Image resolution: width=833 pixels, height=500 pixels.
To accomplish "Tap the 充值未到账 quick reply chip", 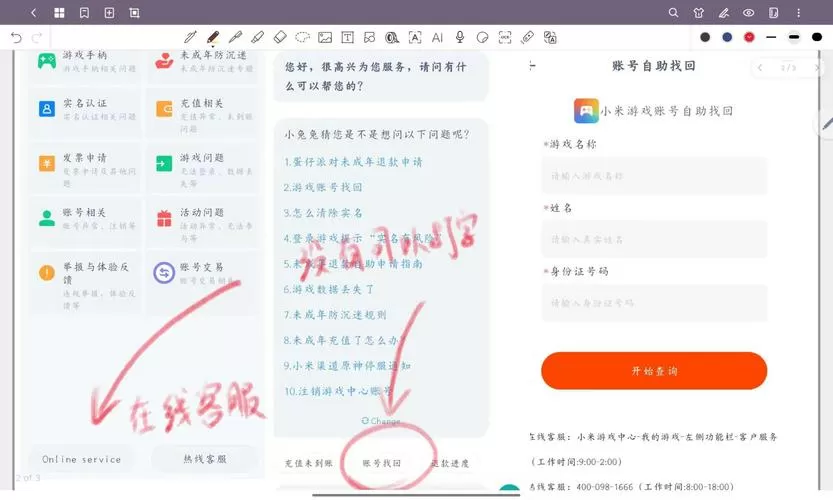I will (x=309, y=463).
